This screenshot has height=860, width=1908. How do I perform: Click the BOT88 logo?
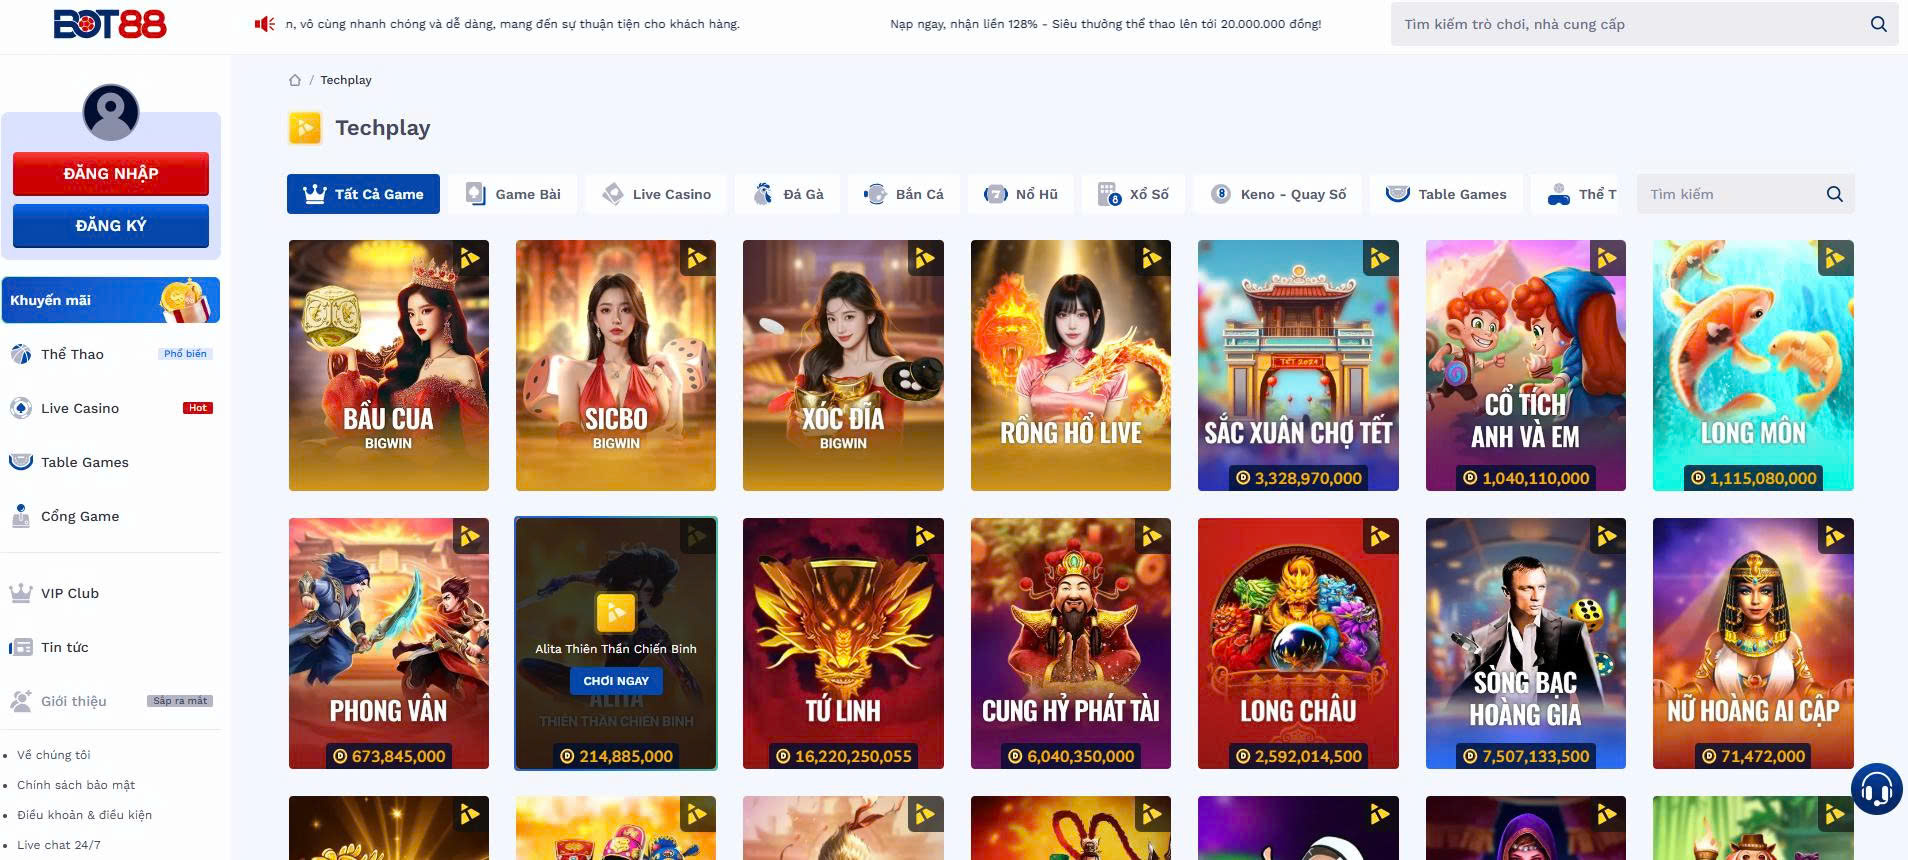(110, 24)
